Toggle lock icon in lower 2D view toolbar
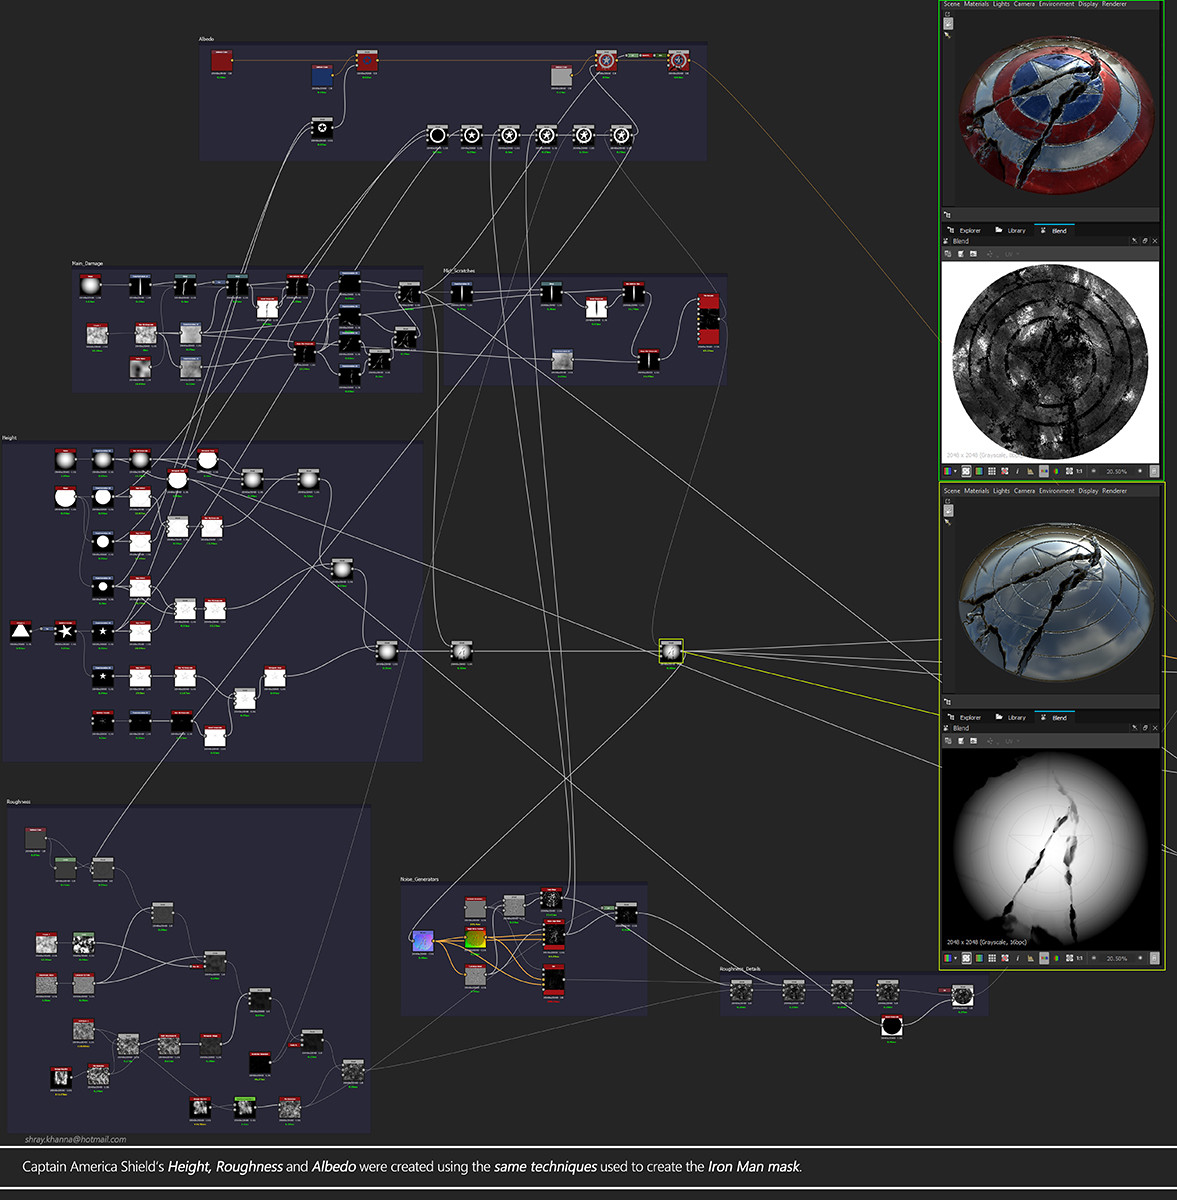 point(1154,958)
